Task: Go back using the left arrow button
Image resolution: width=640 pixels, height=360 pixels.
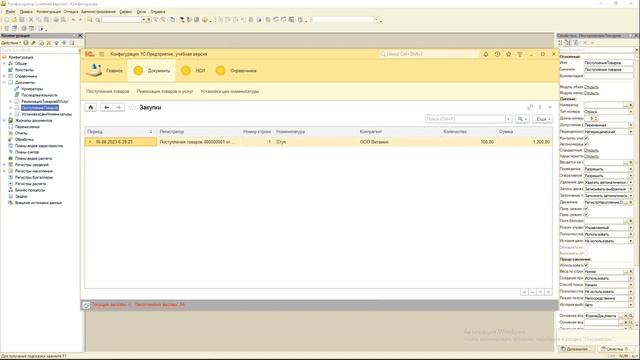Action: (x=106, y=107)
